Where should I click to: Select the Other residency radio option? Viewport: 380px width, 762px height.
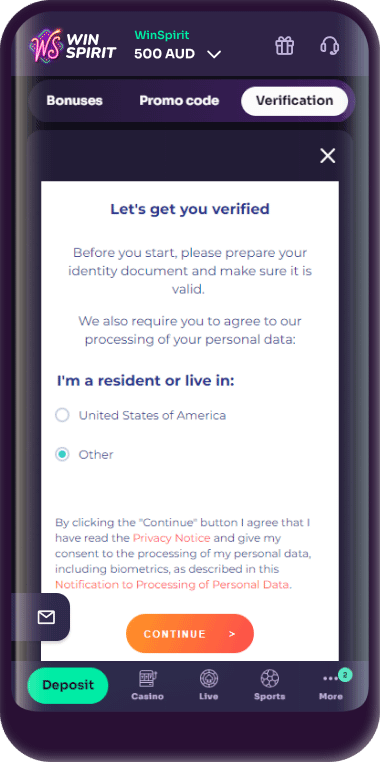coord(62,454)
